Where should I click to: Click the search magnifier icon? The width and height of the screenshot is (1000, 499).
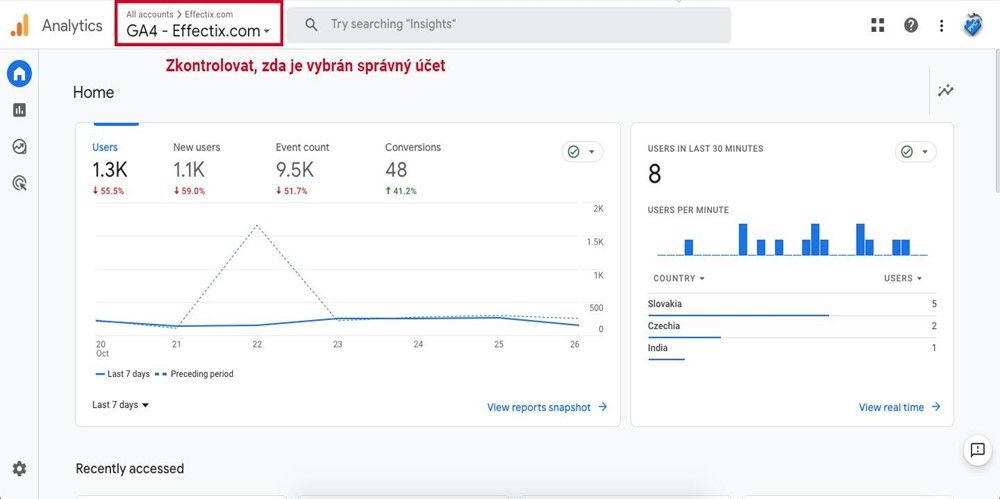click(x=311, y=25)
